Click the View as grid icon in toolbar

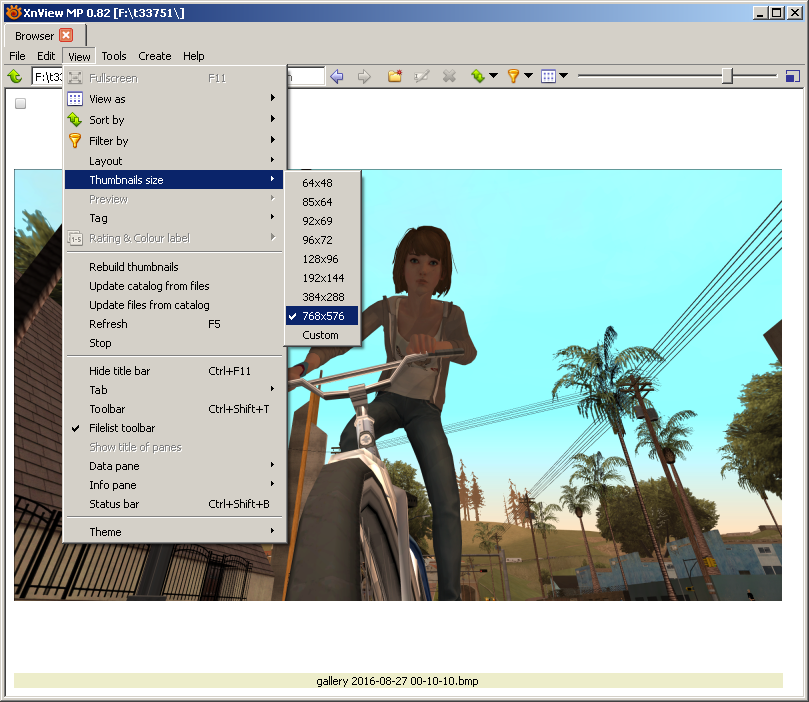point(548,77)
